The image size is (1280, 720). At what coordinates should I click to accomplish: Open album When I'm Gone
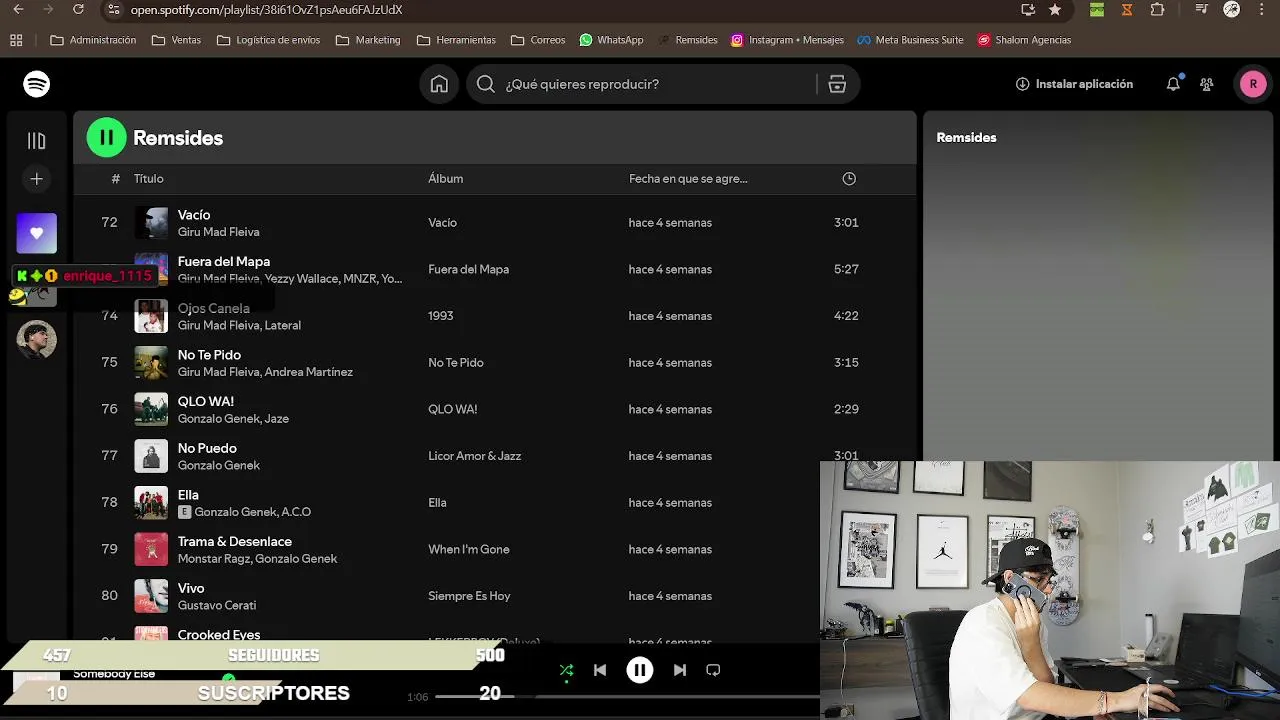point(469,549)
